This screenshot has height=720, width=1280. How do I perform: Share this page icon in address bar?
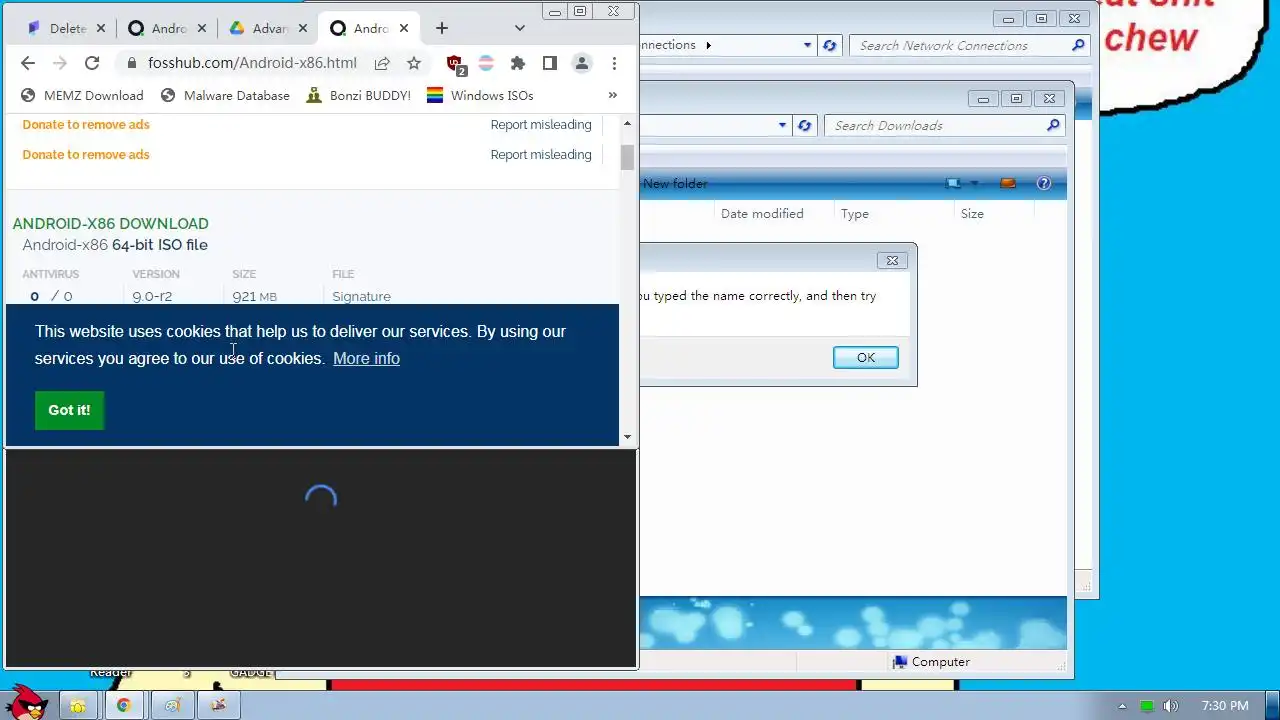382,63
